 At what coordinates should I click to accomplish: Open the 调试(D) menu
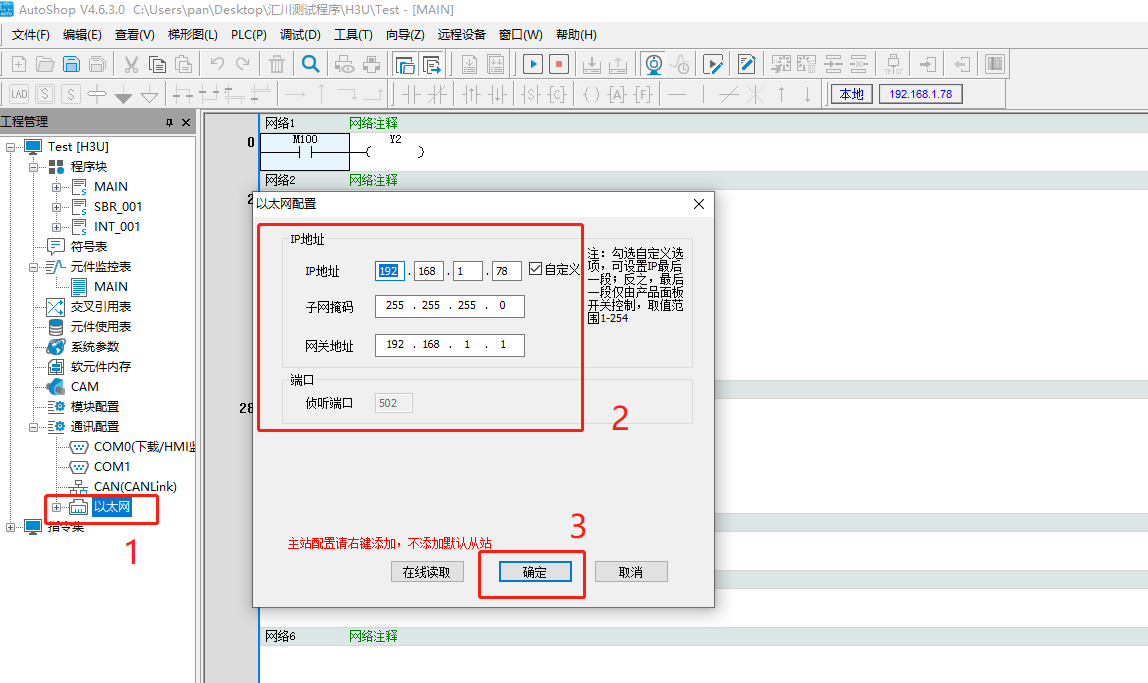pyautogui.click(x=300, y=34)
